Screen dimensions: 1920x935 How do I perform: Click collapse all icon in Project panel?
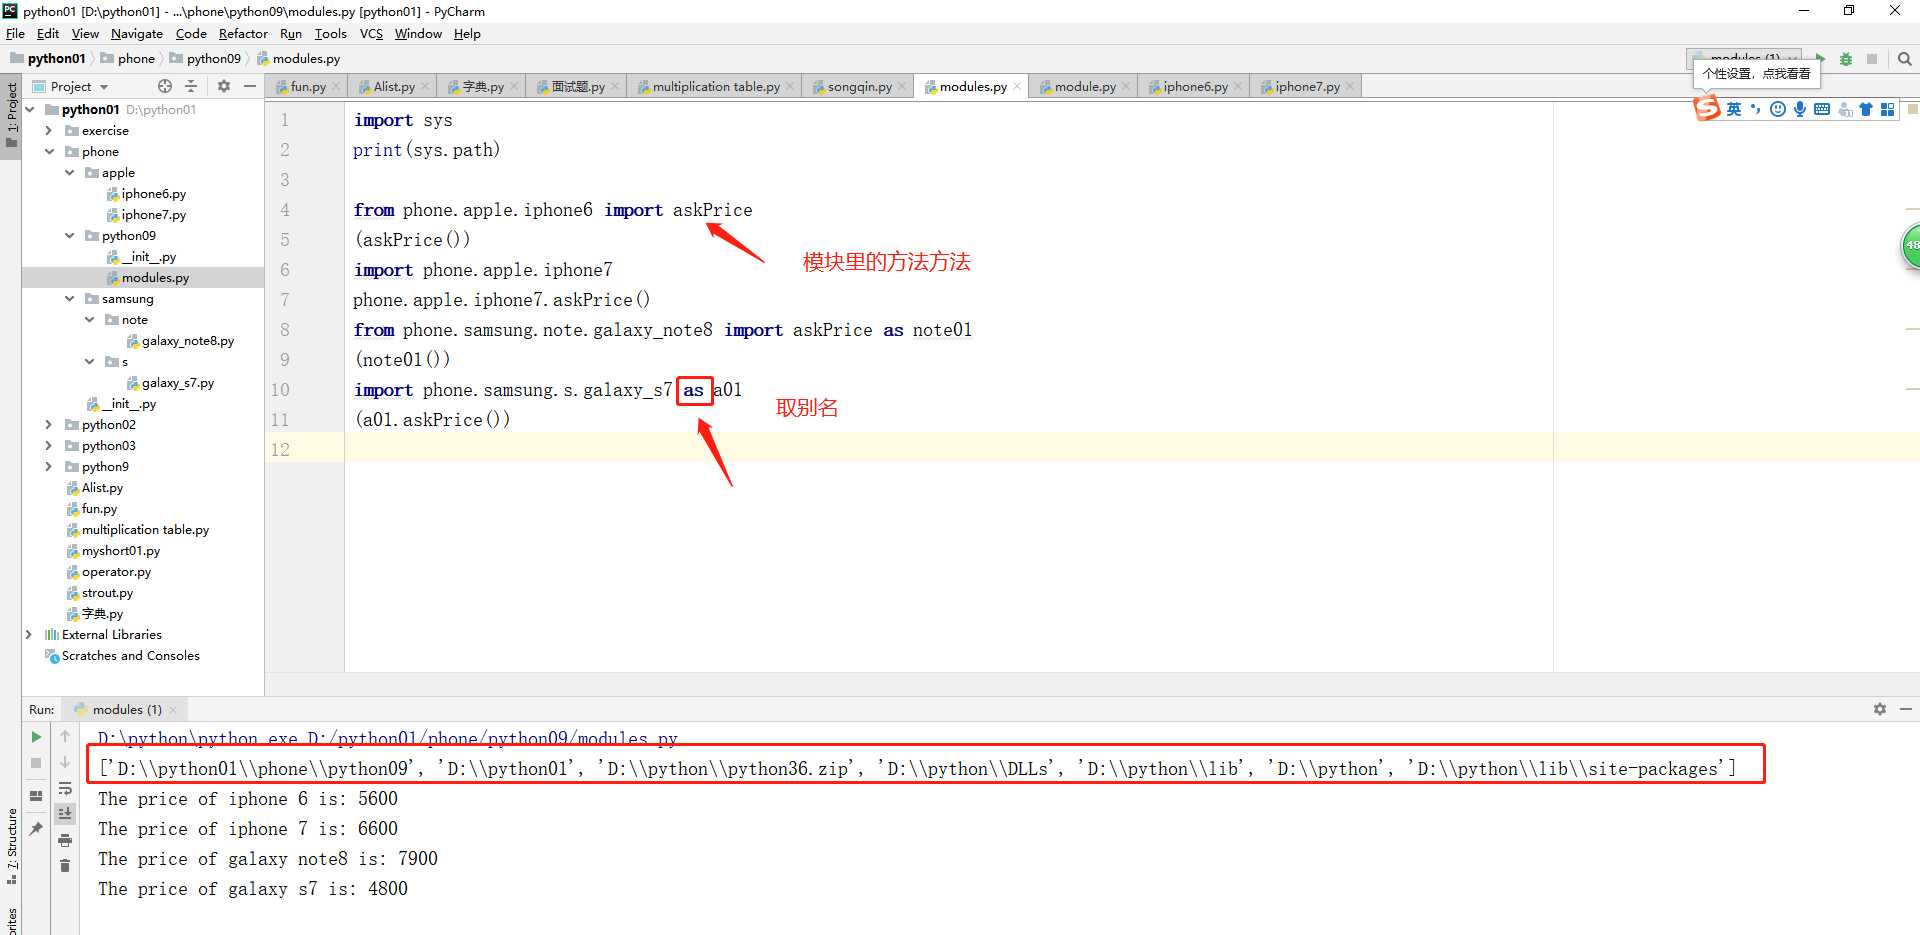coord(191,86)
